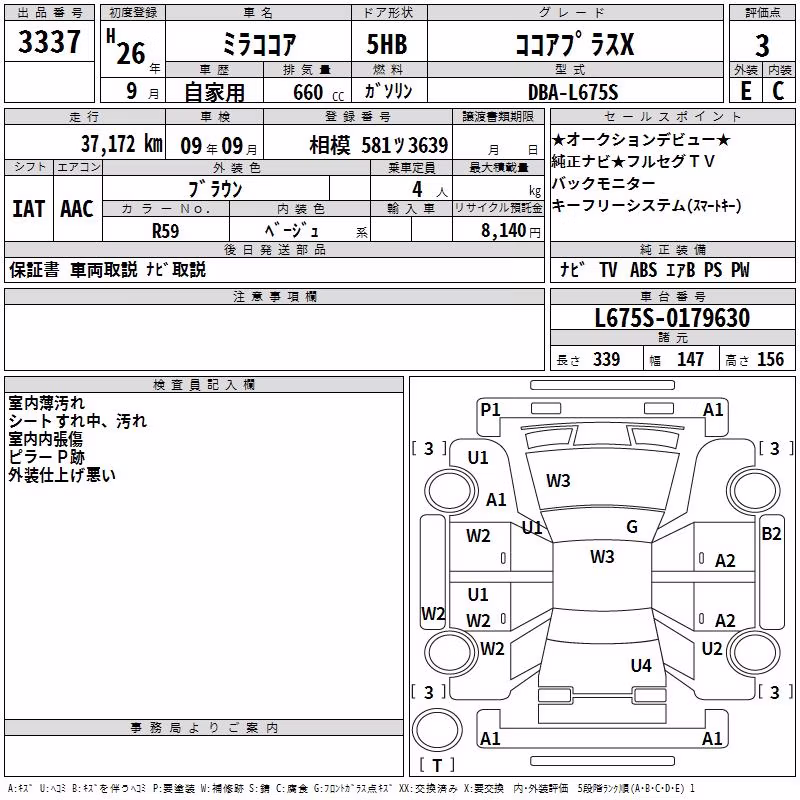The image size is (800, 800).
Task: Click the キーフリーシステム sales point line
Action: (646, 206)
